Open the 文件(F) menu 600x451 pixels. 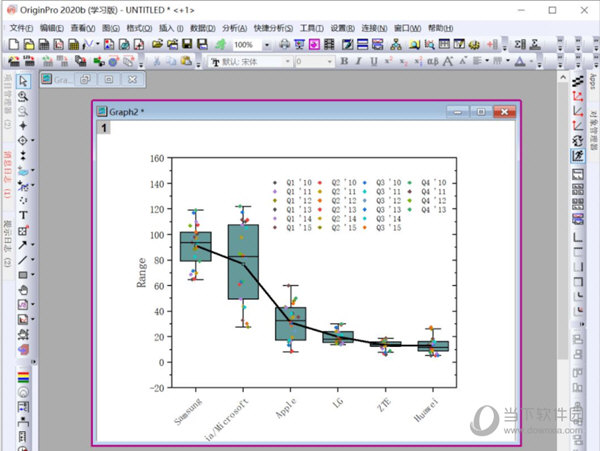(21, 28)
